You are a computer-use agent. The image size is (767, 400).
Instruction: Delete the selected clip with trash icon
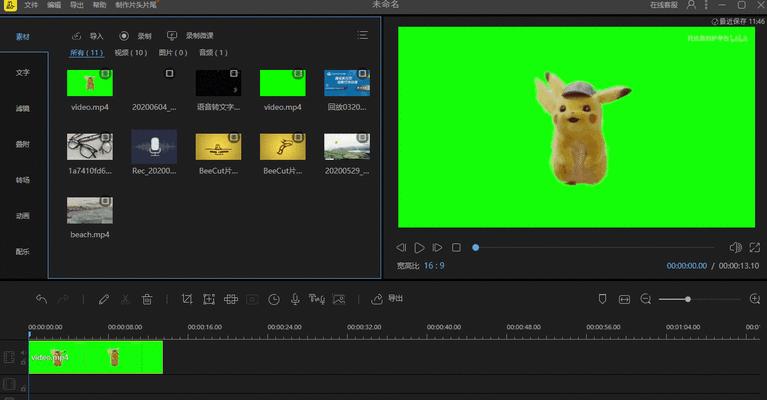click(147, 299)
